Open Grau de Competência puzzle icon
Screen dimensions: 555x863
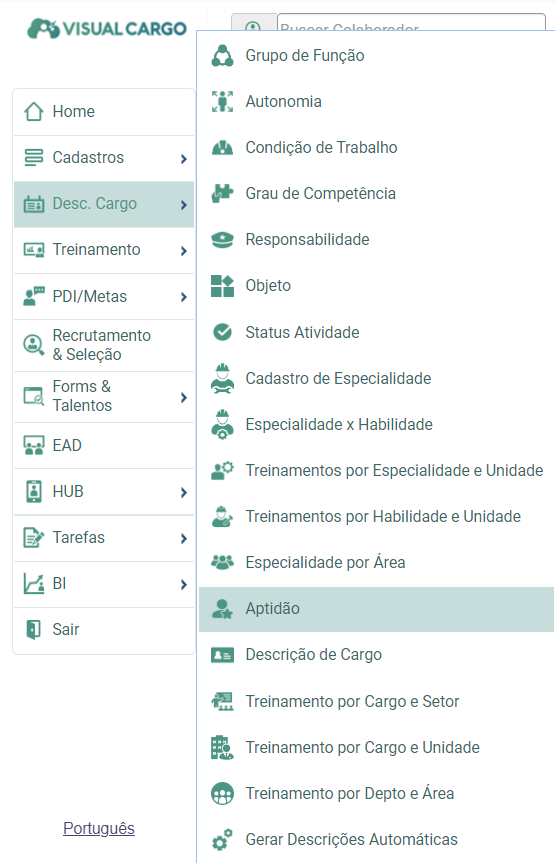[x=222, y=194]
